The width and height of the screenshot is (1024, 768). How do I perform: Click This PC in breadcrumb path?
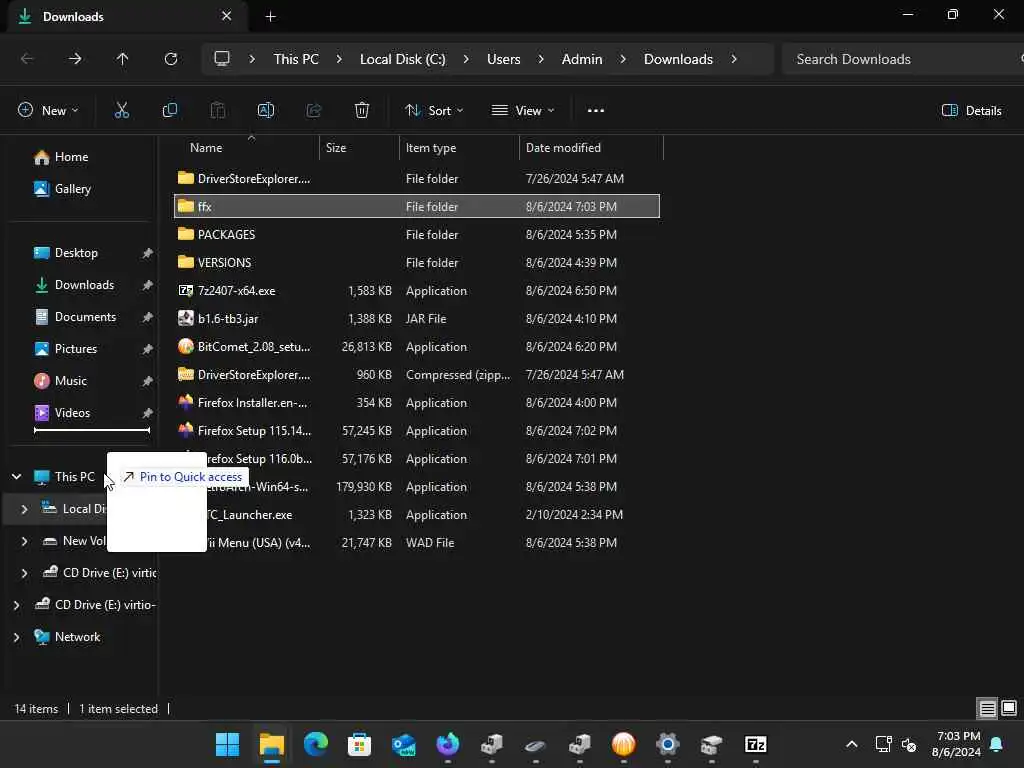pyautogui.click(x=296, y=59)
